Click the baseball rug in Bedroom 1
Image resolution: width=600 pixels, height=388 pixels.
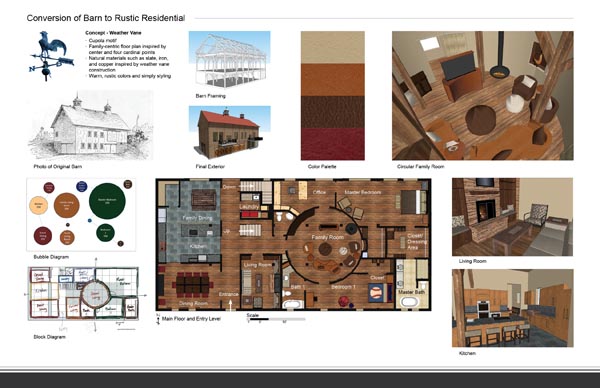click(376, 293)
